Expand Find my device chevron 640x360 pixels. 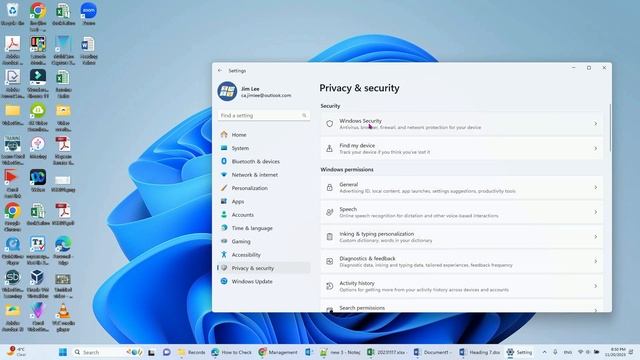[596, 149]
